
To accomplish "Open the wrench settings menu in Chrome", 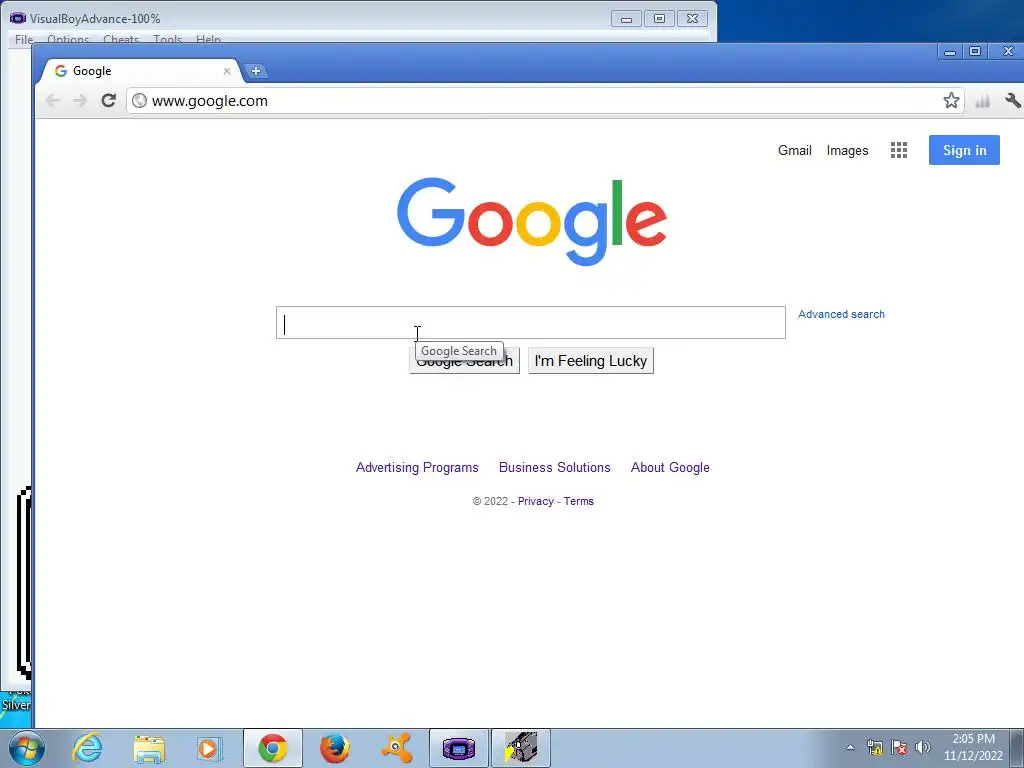I will 1012,101.
